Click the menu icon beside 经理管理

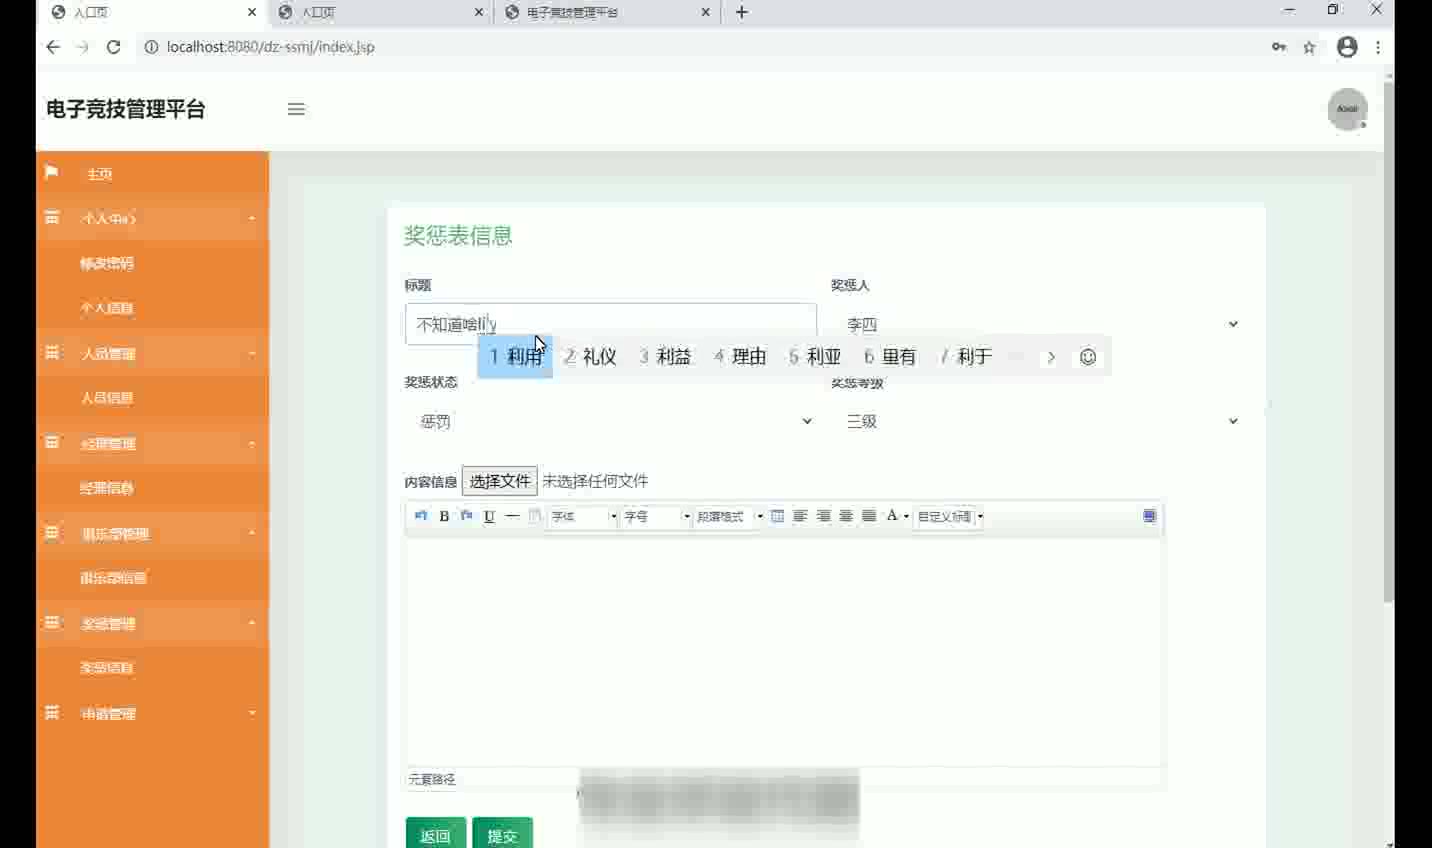(52, 442)
